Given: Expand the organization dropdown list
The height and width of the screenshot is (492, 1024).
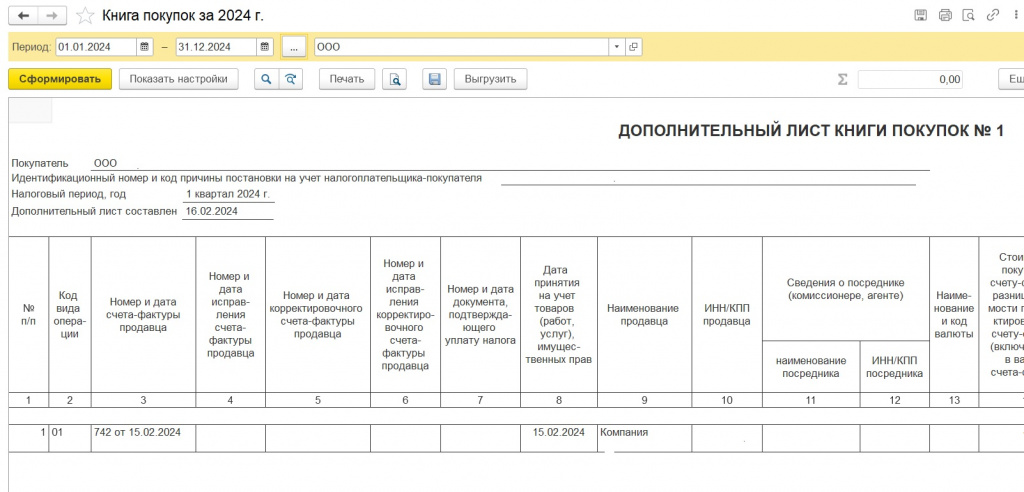Looking at the screenshot, I should point(618,47).
